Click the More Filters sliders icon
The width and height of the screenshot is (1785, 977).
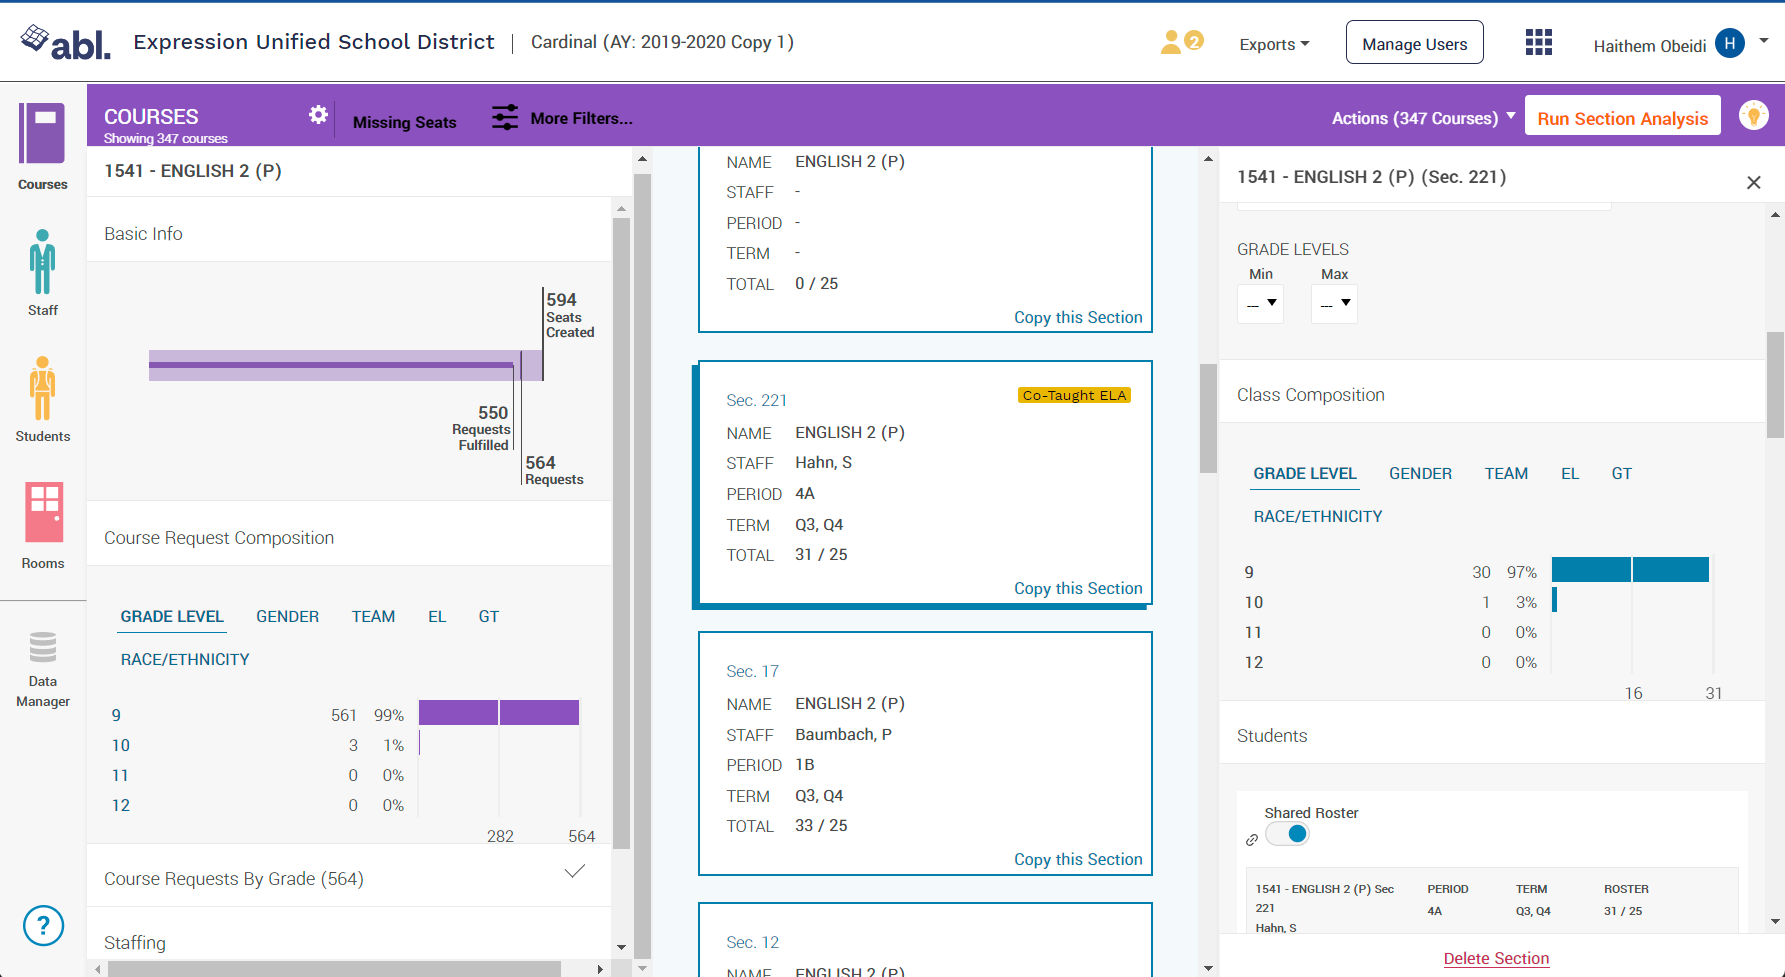pos(505,117)
